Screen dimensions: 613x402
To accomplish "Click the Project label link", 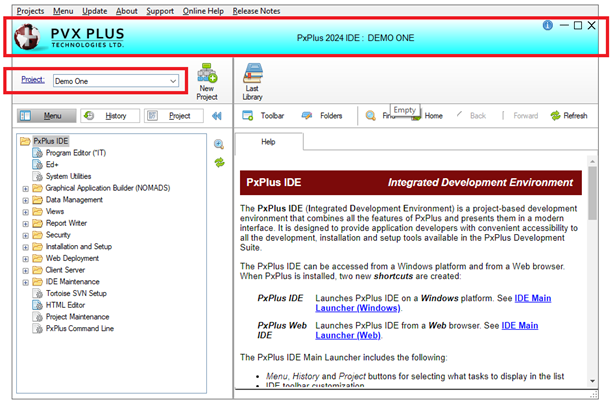I will point(33,79).
